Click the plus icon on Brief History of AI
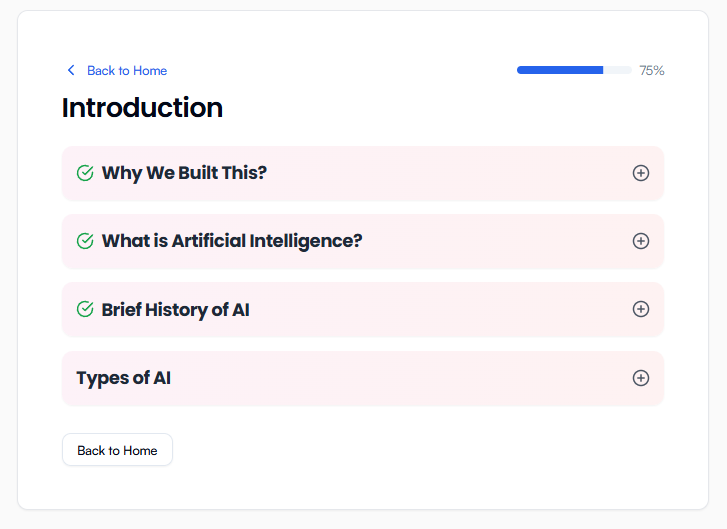This screenshot has height=529, width=727. 641,309
